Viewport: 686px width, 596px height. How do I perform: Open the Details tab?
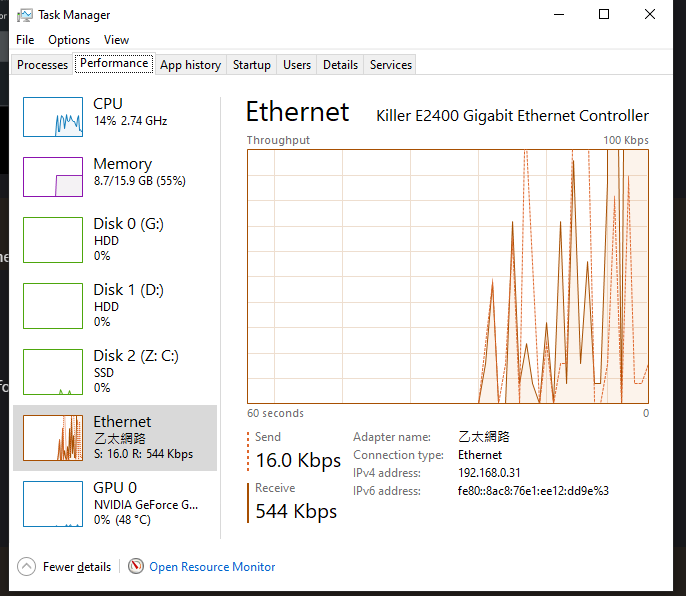340,65
